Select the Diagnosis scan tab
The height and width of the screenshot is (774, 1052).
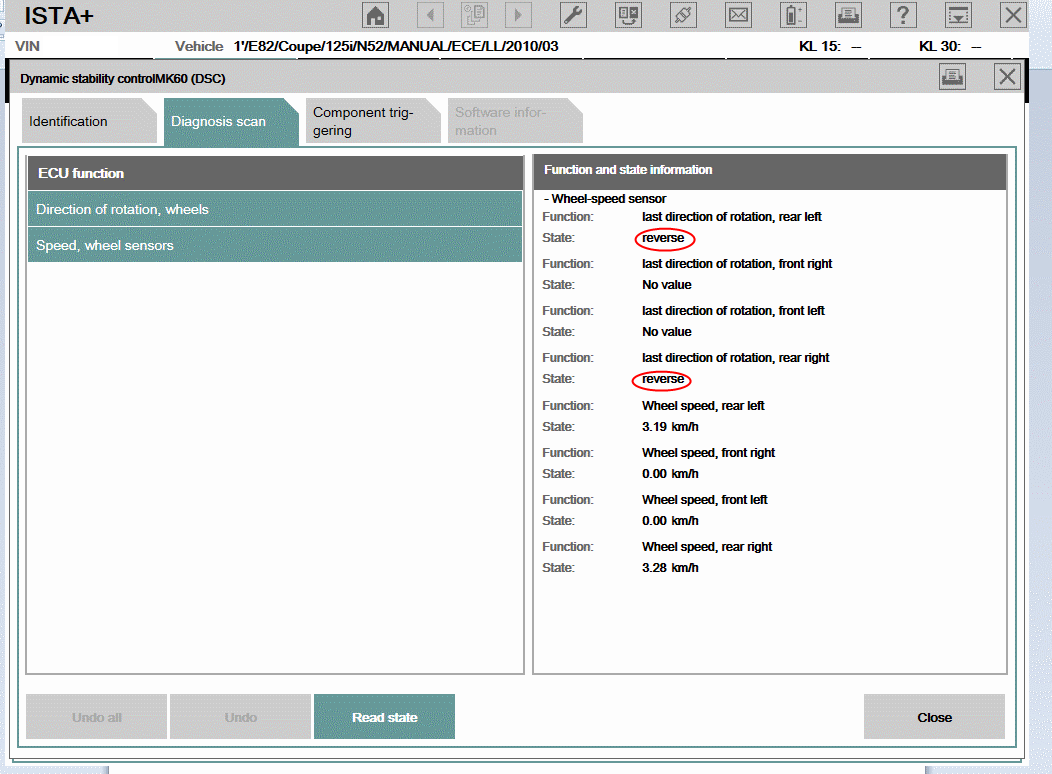point(231,121)
